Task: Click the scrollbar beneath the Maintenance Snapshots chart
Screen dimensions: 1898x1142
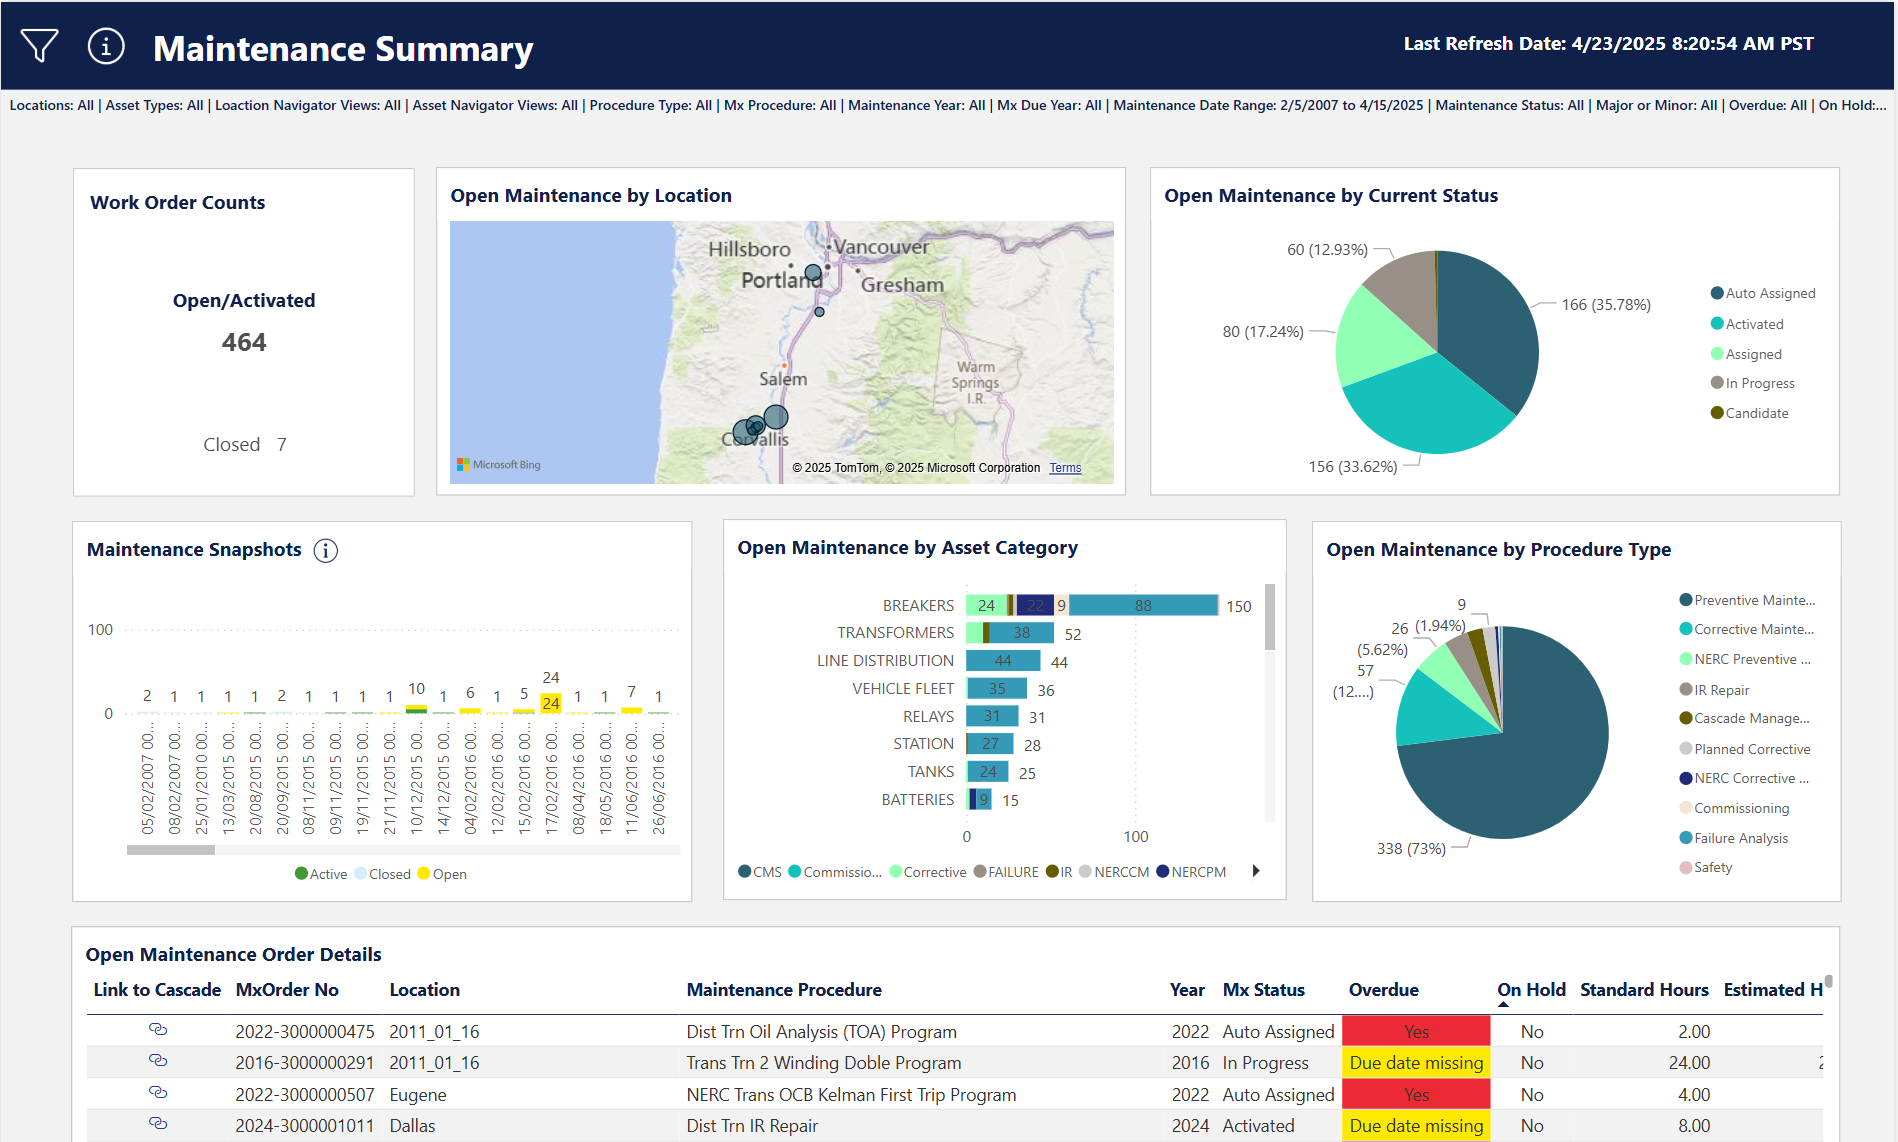Action: tap(170, 849)
